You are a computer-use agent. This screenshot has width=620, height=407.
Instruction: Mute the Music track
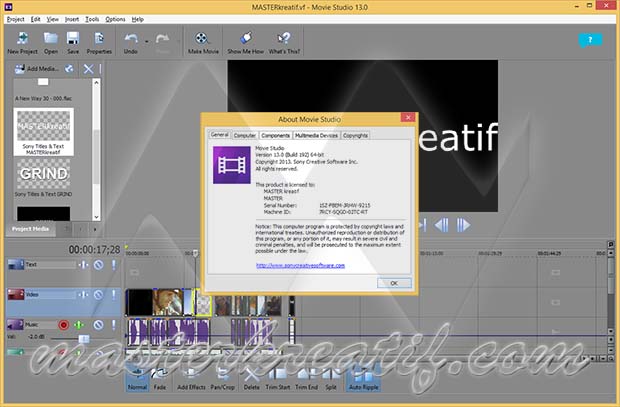(x=98, y=325)
